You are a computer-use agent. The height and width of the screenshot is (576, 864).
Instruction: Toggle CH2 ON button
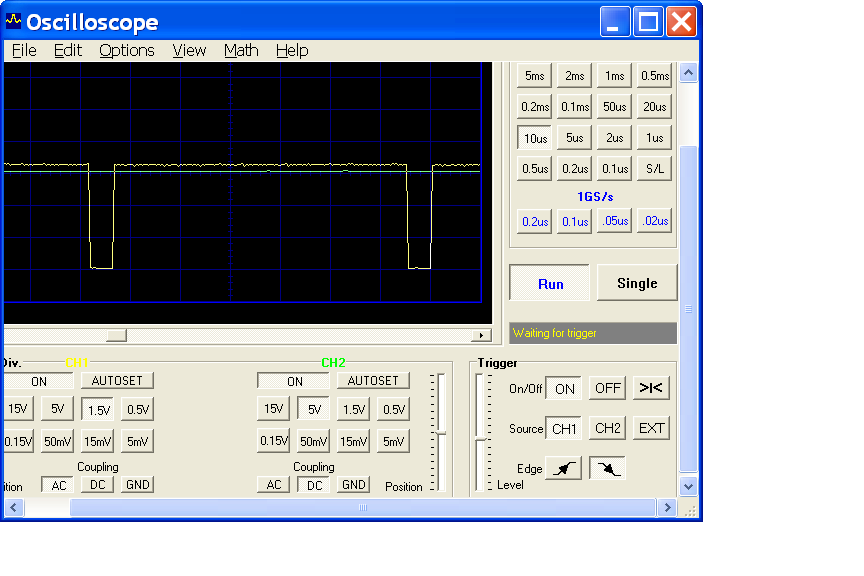[x=293, y=381]
